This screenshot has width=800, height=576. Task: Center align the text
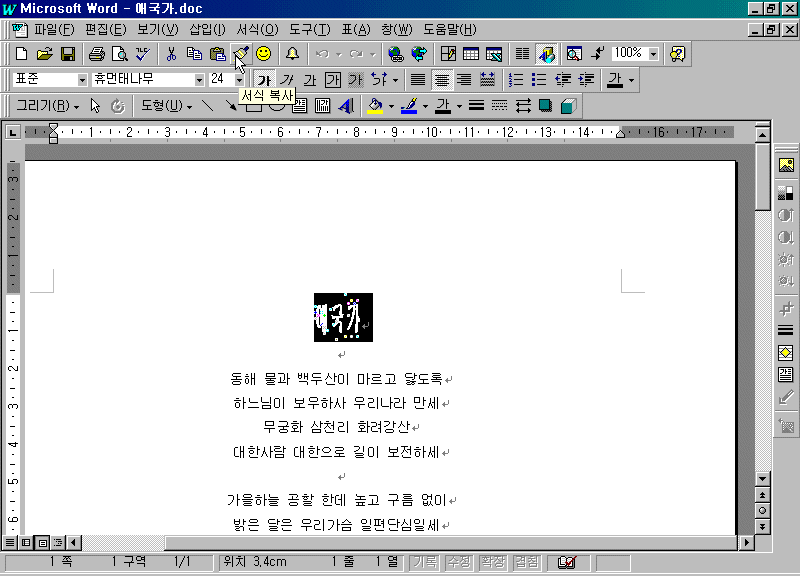click(441, 80)
